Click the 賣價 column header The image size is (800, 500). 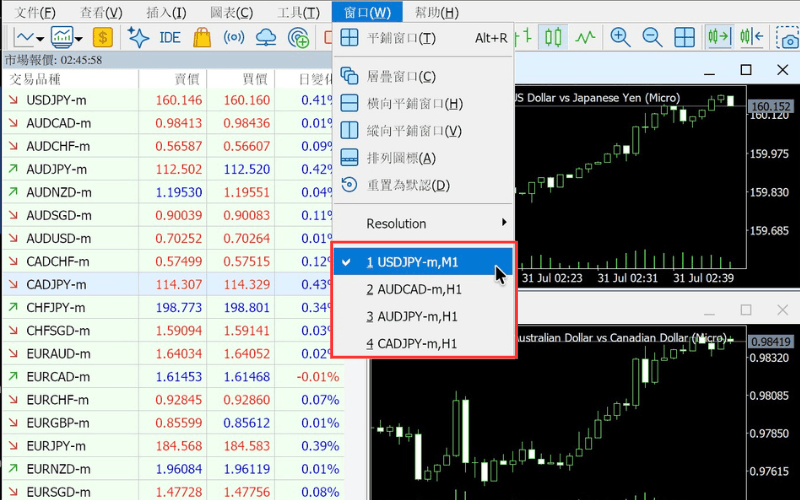click(172, 79)
